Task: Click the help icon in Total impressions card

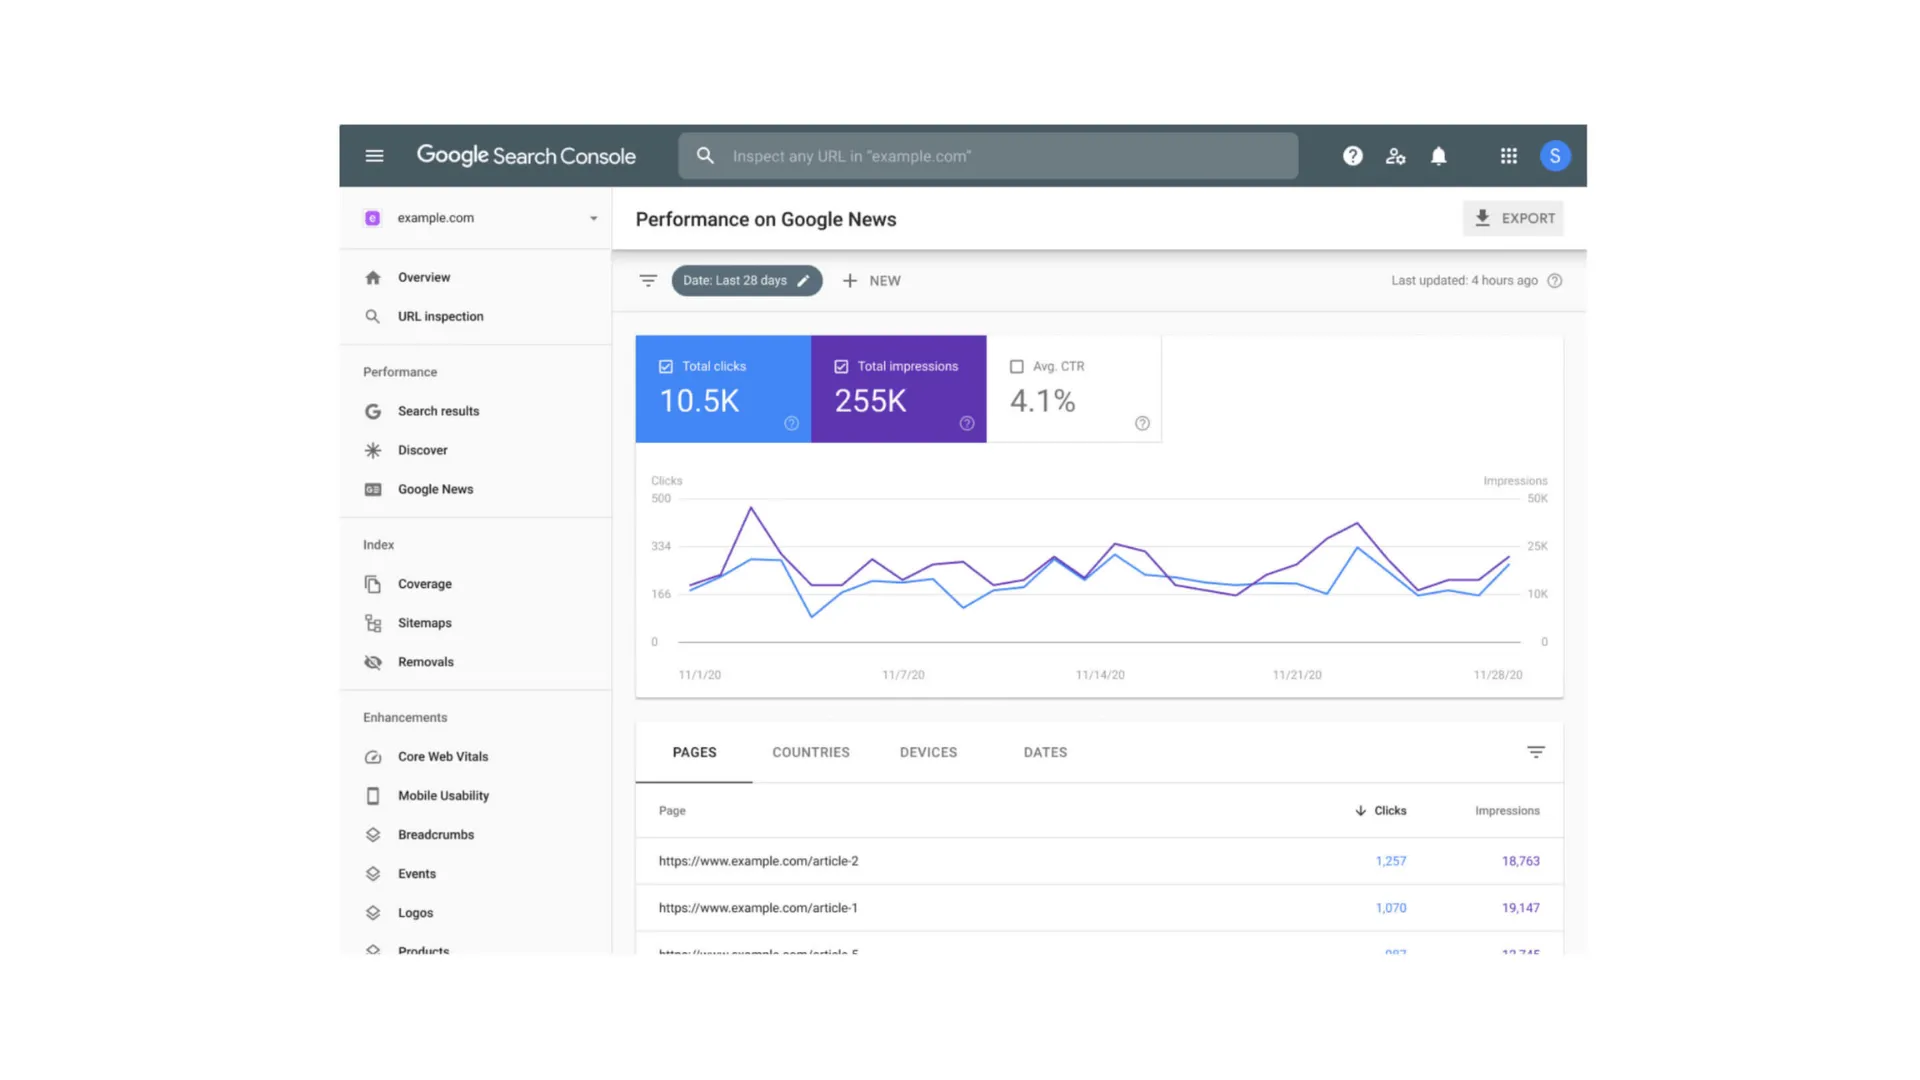Action: 967,424
